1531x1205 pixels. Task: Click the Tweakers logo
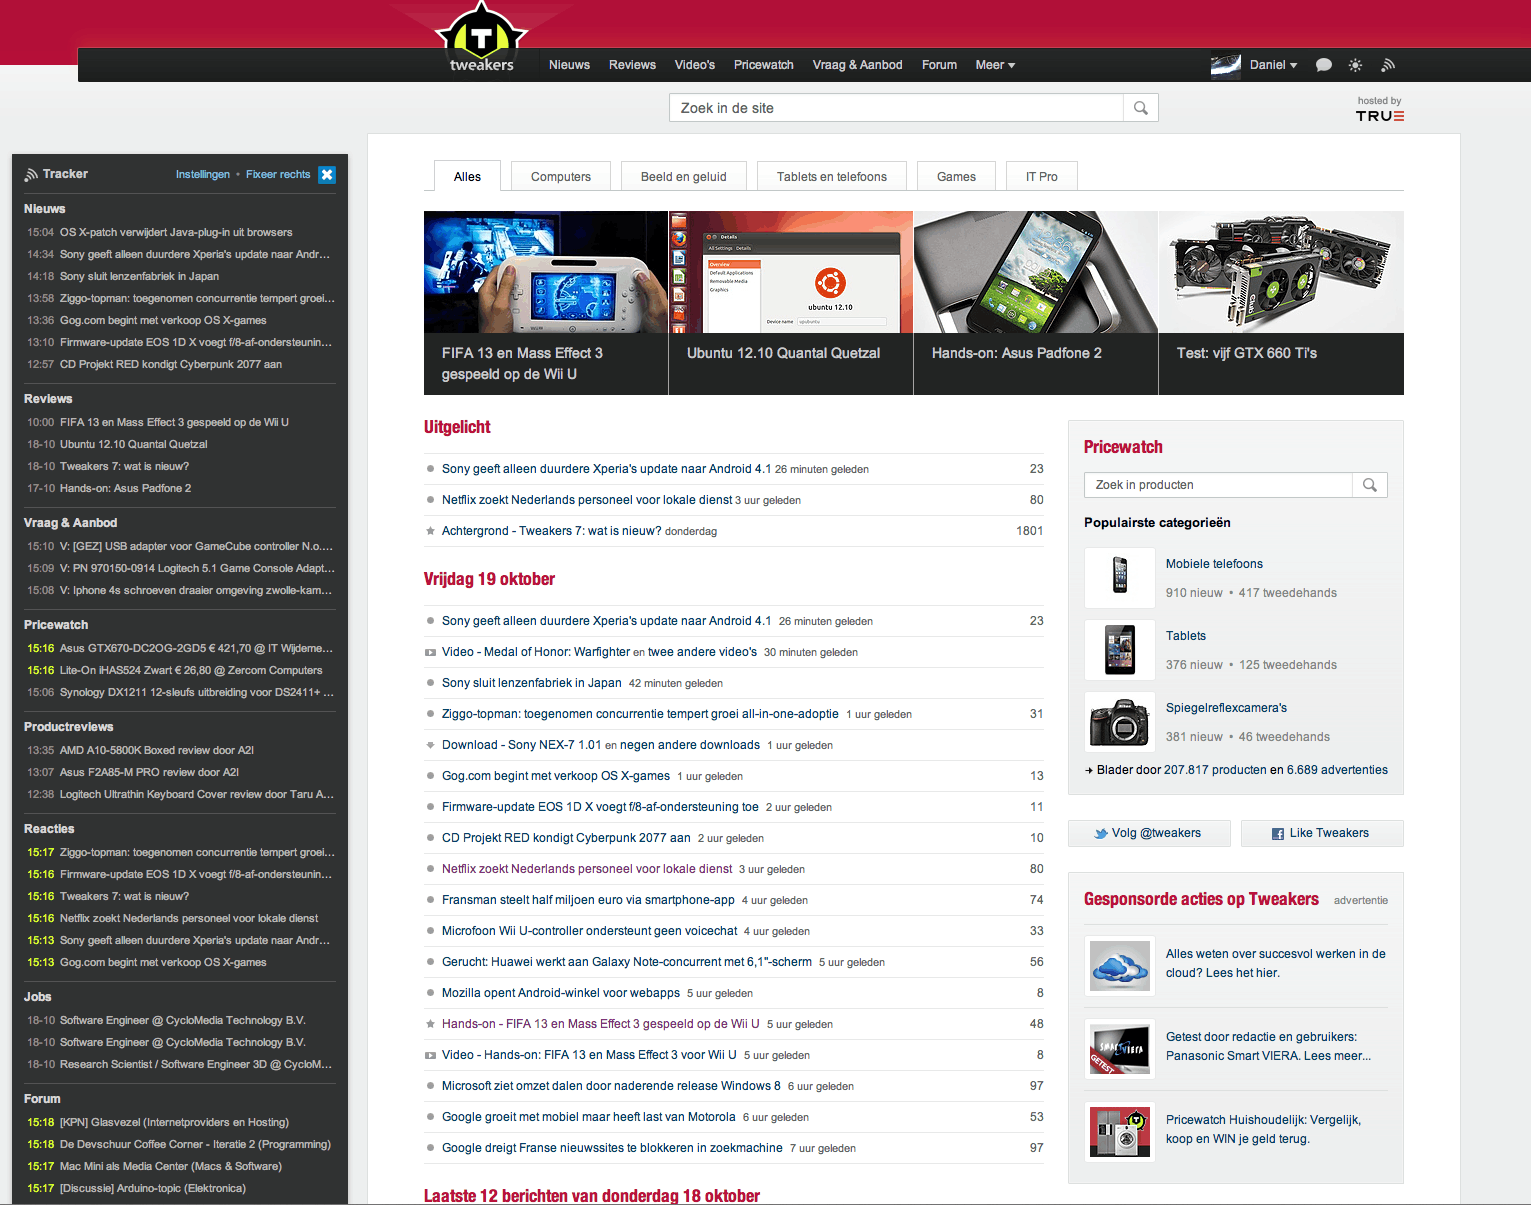(482, 40)
